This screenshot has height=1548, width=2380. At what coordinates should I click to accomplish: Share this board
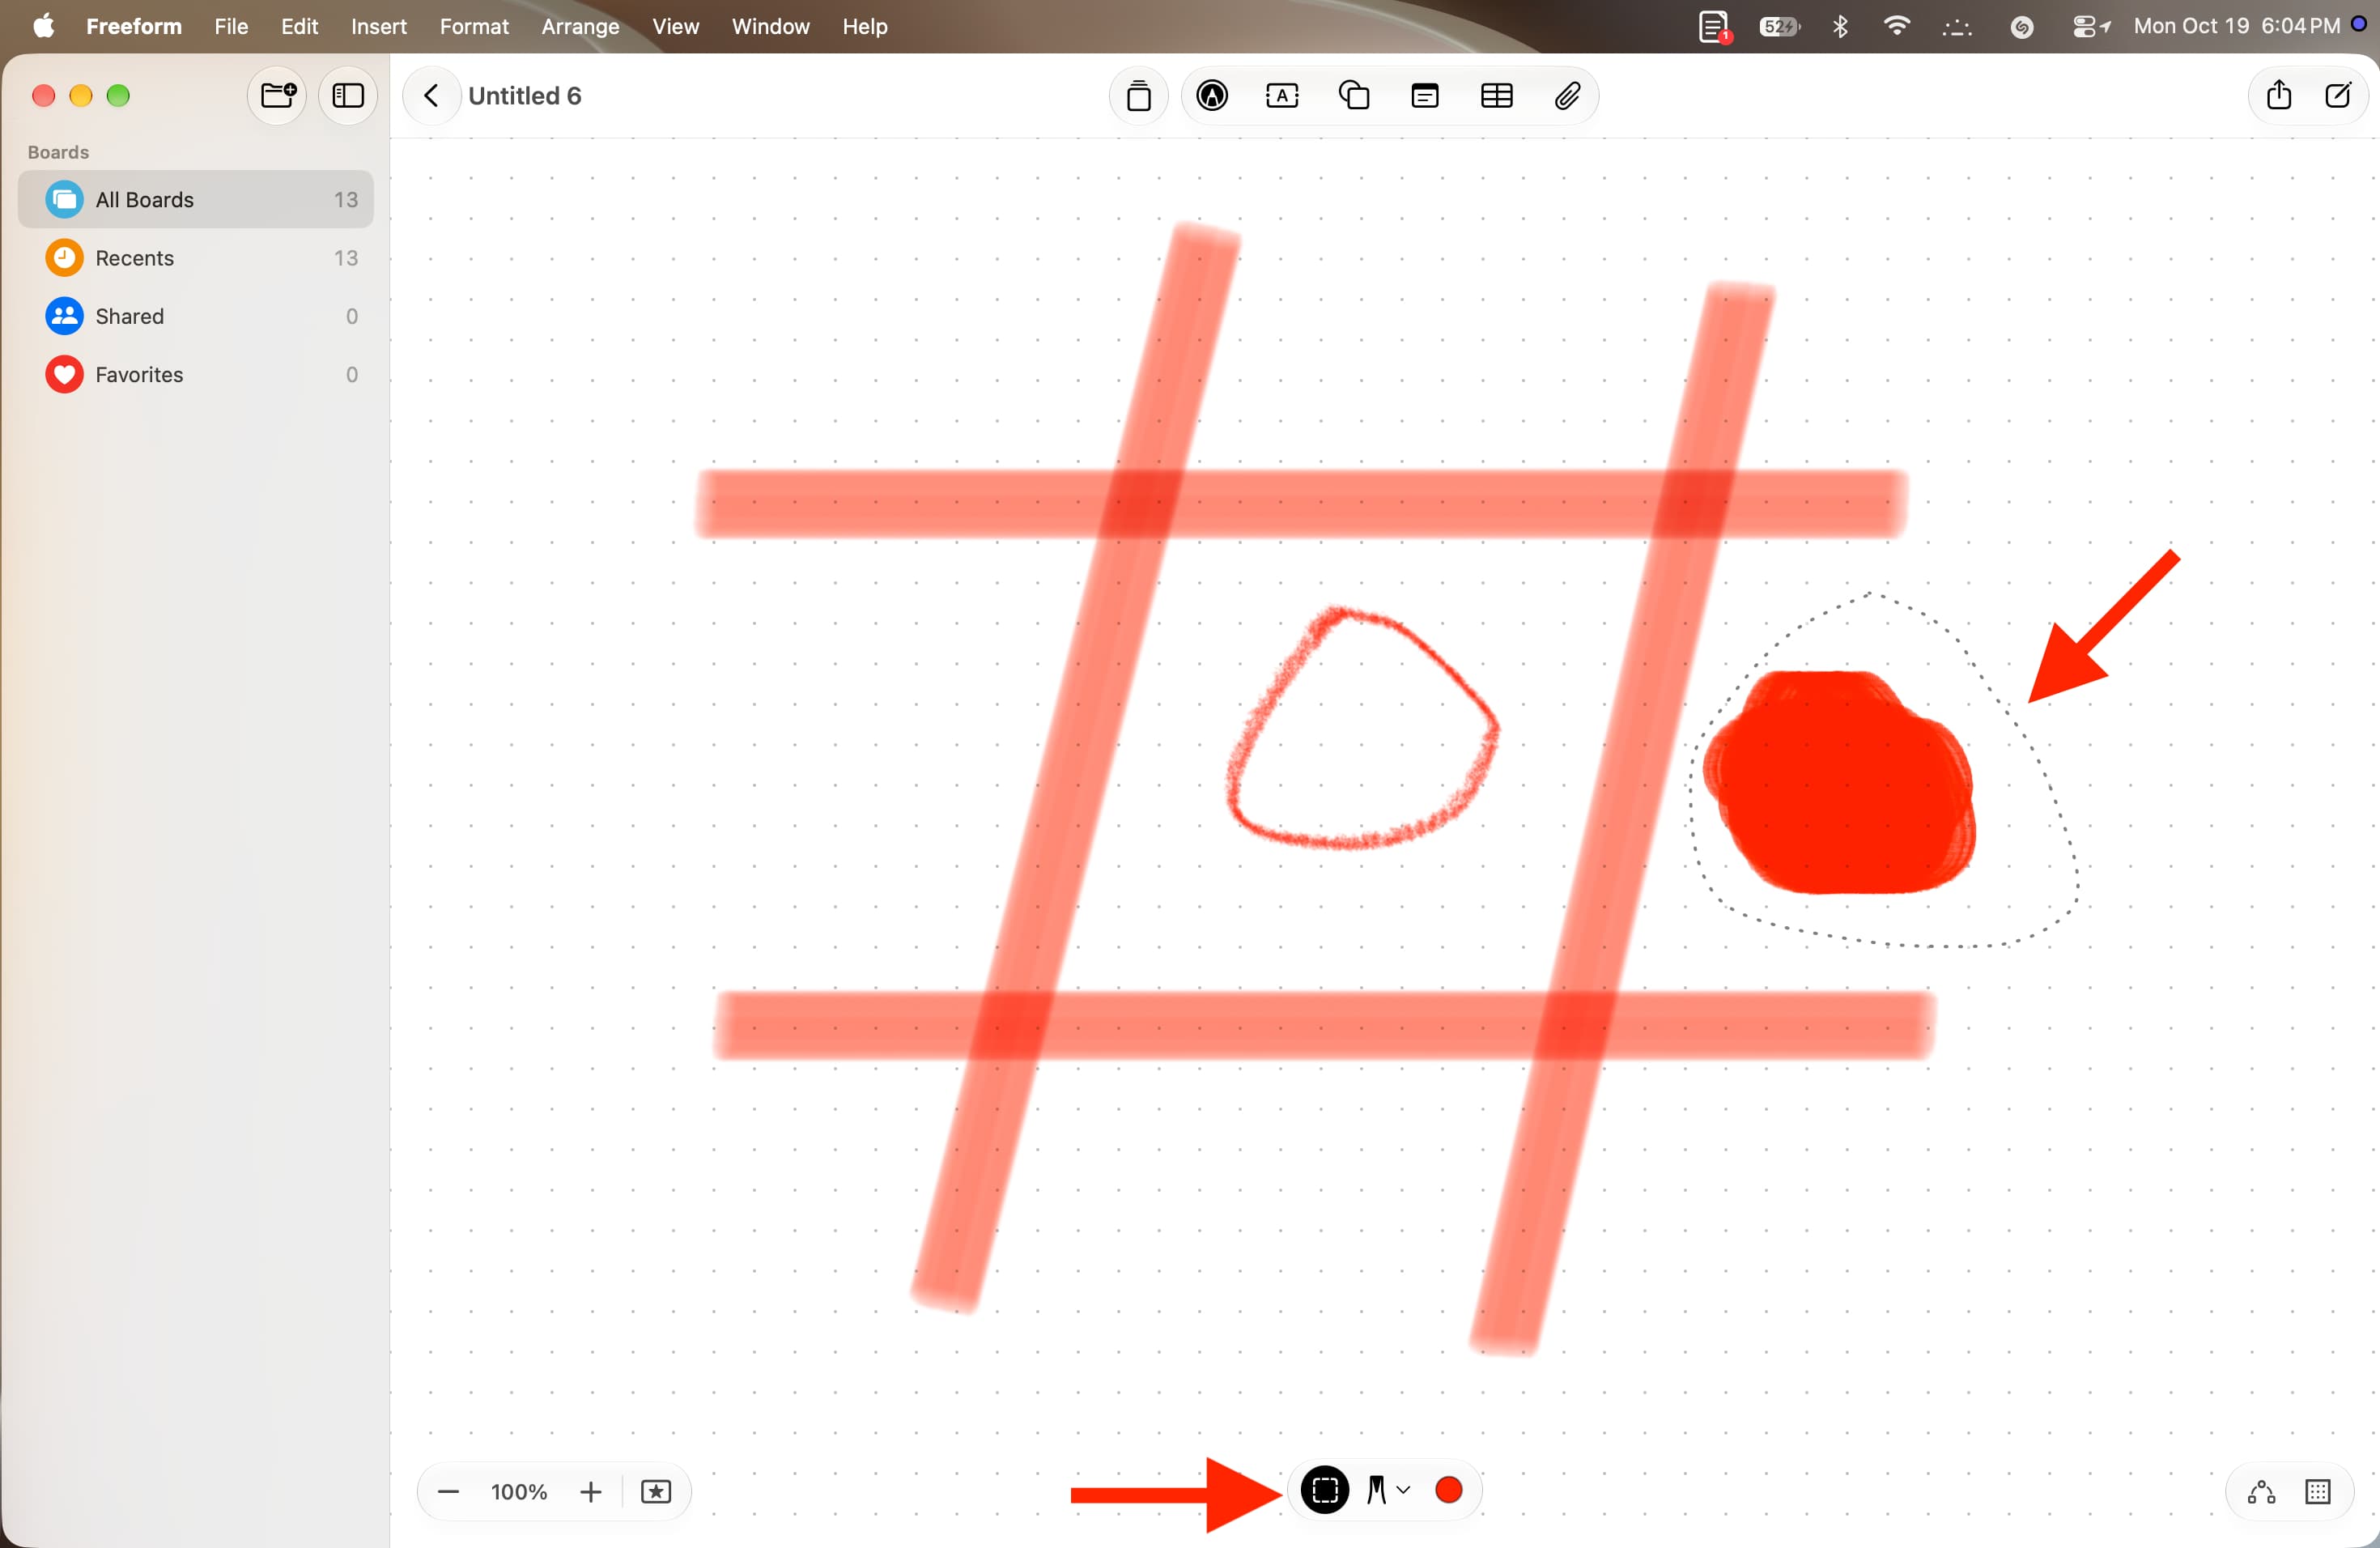pyautogui.click(x=2279, y=96)
